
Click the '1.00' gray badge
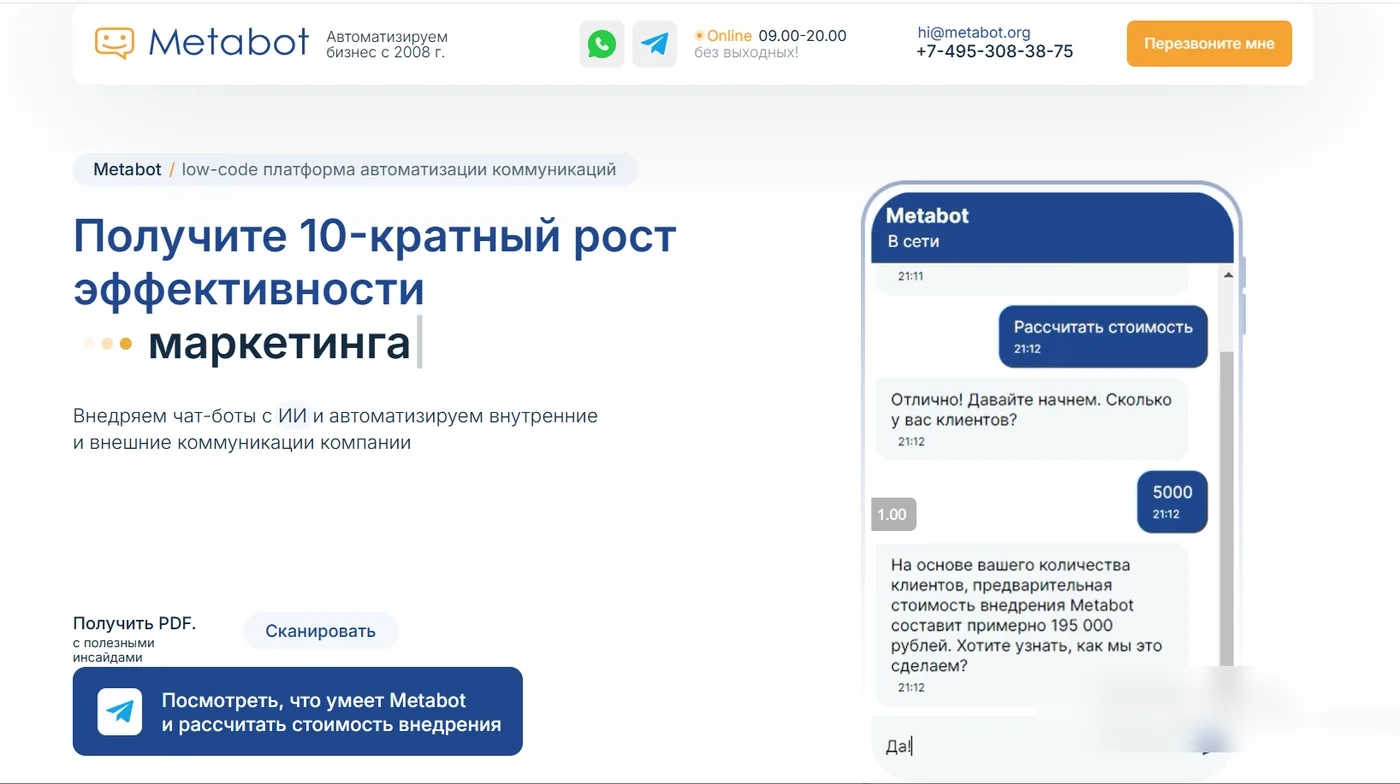[x=892, y=515]
